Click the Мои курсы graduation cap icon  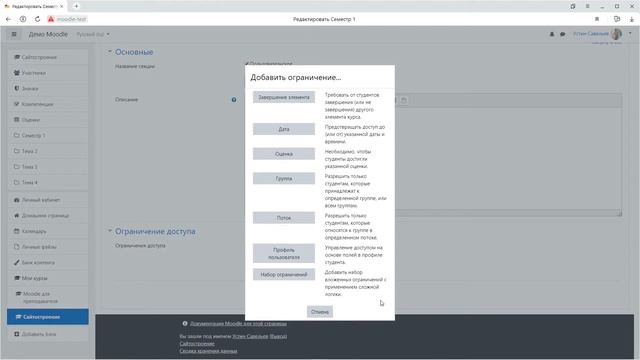tap(17, 278)
